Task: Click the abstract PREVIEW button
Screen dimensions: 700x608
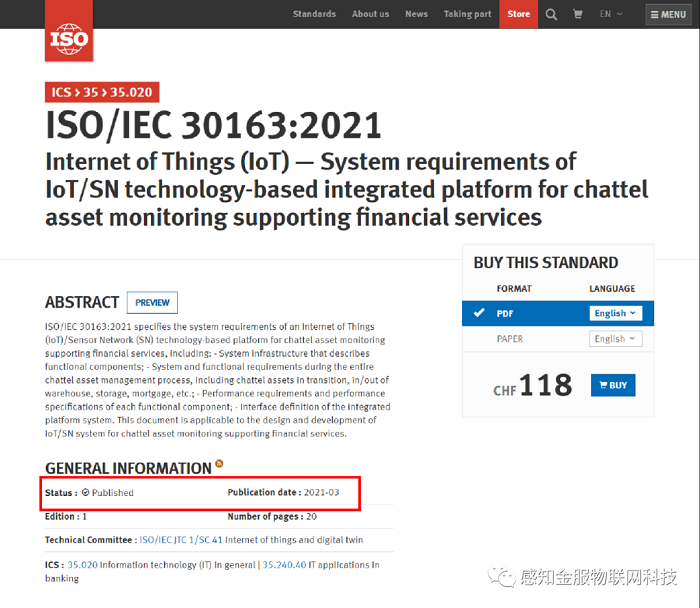Action: pyautogui.click(x=152, y=302)
